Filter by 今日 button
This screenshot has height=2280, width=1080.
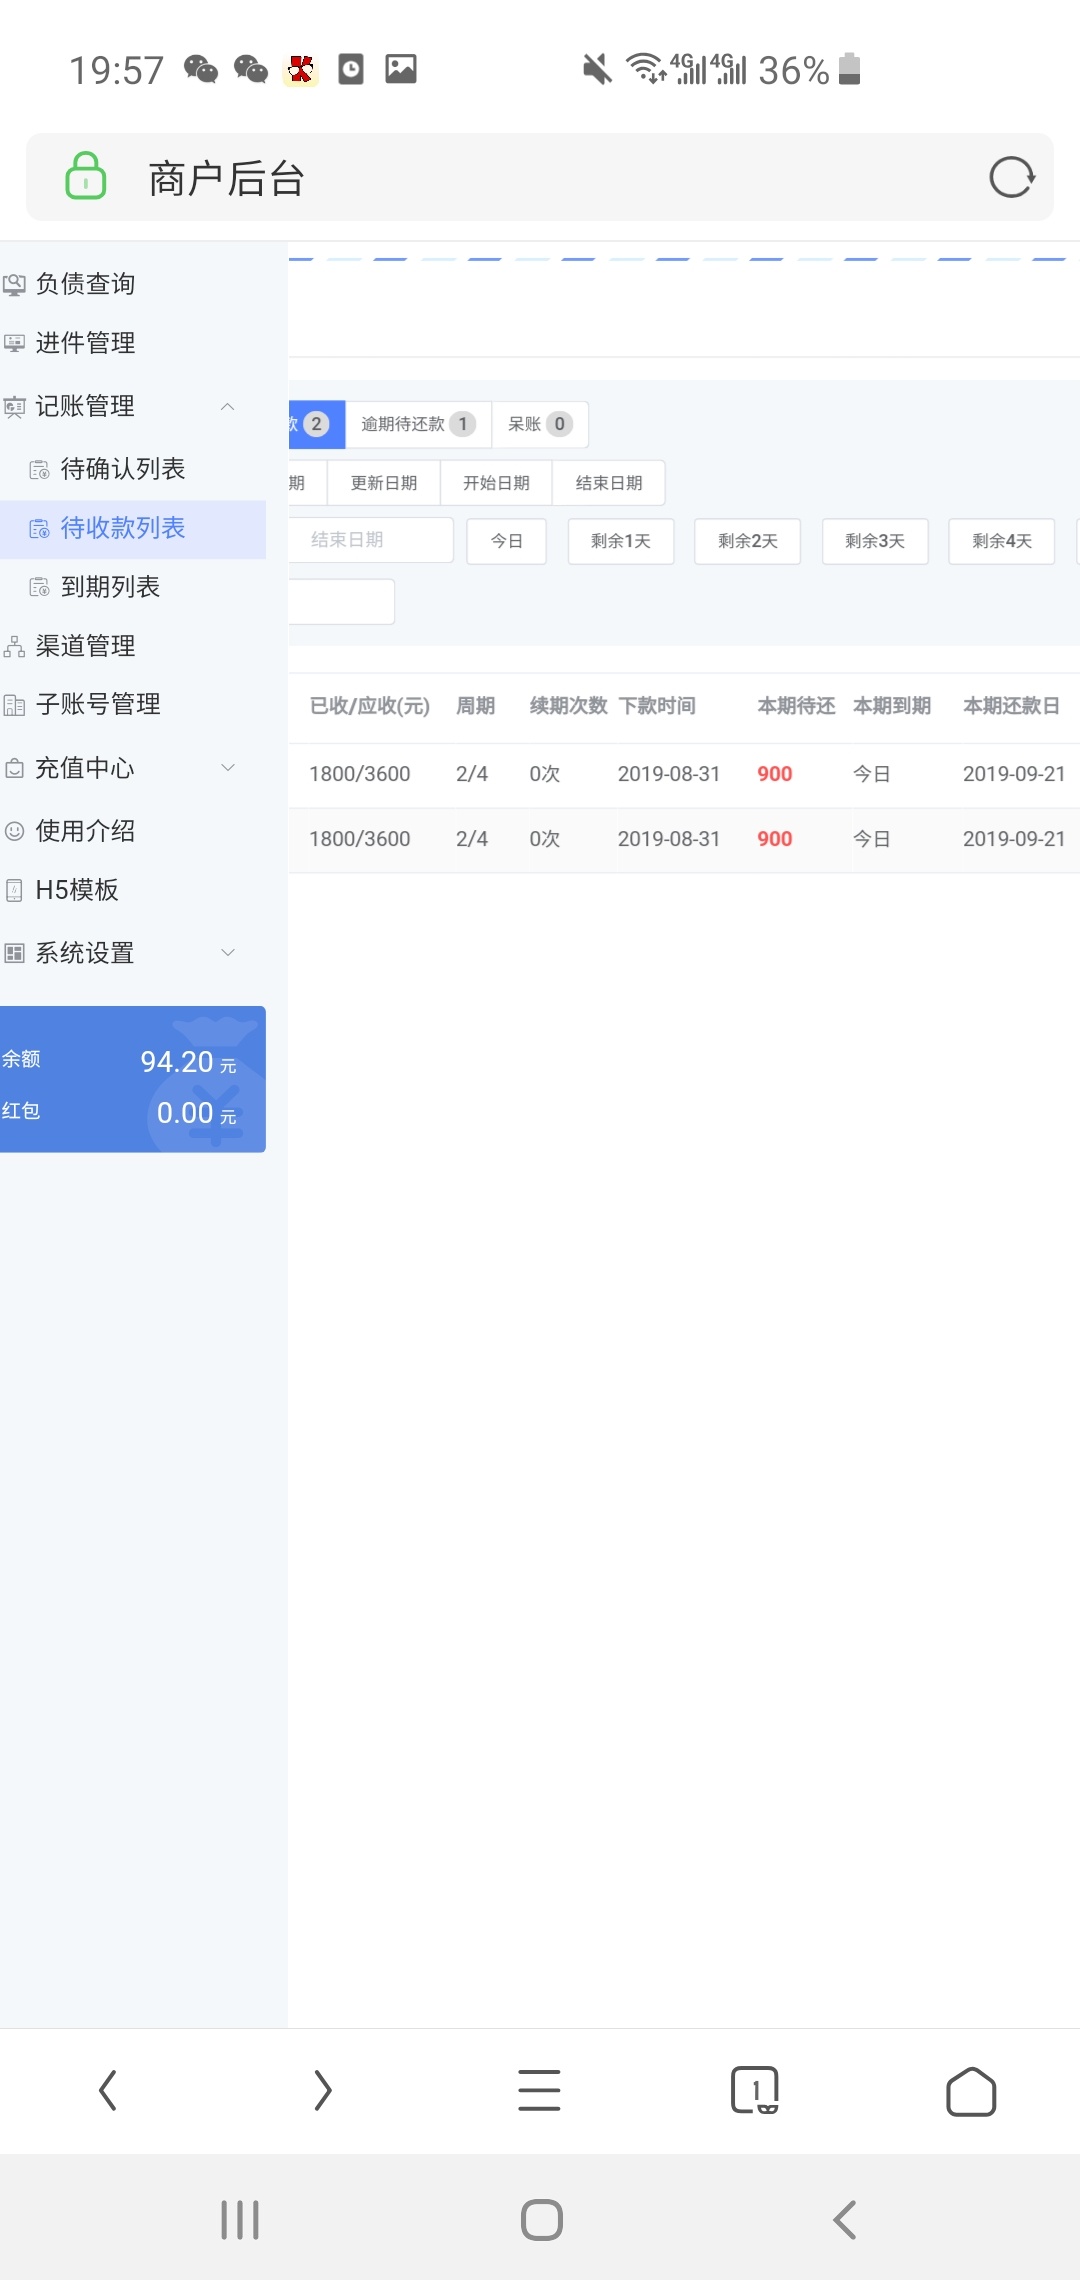507,541
